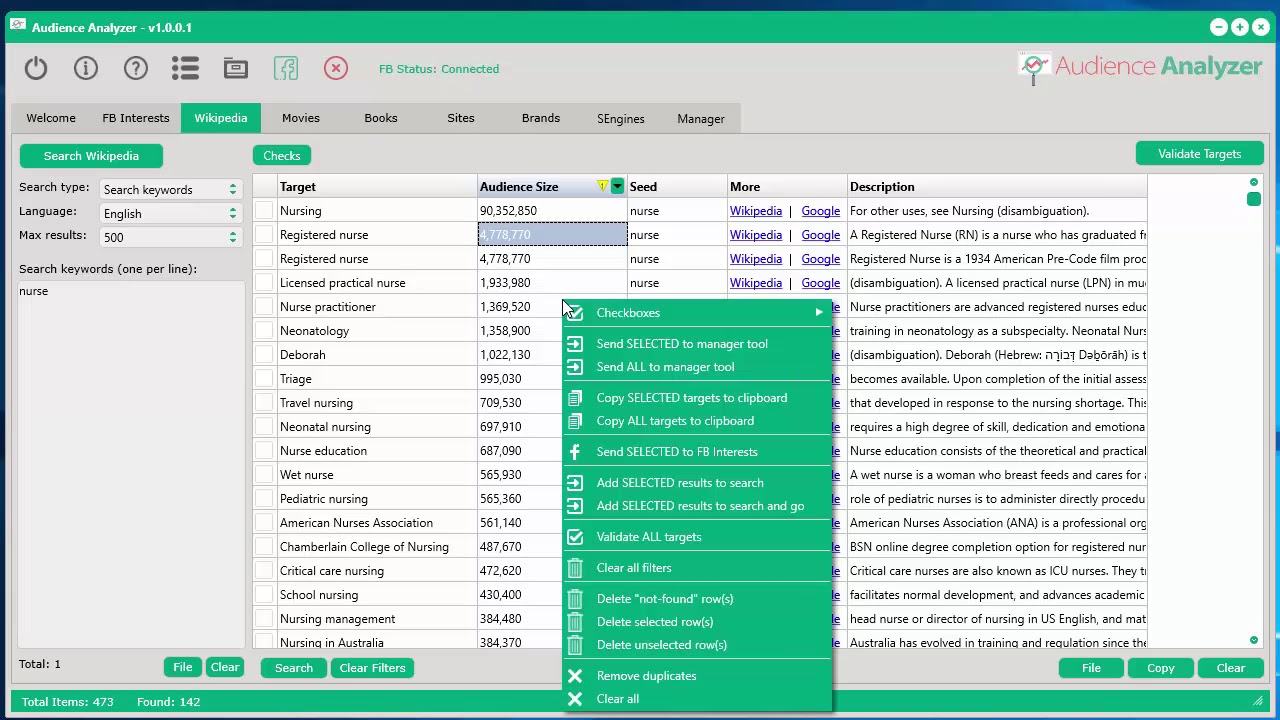Open the green Audience Size column dropdown arrow
The width and height of the screenshot is (1280, 720).
(x=618, y=187)
